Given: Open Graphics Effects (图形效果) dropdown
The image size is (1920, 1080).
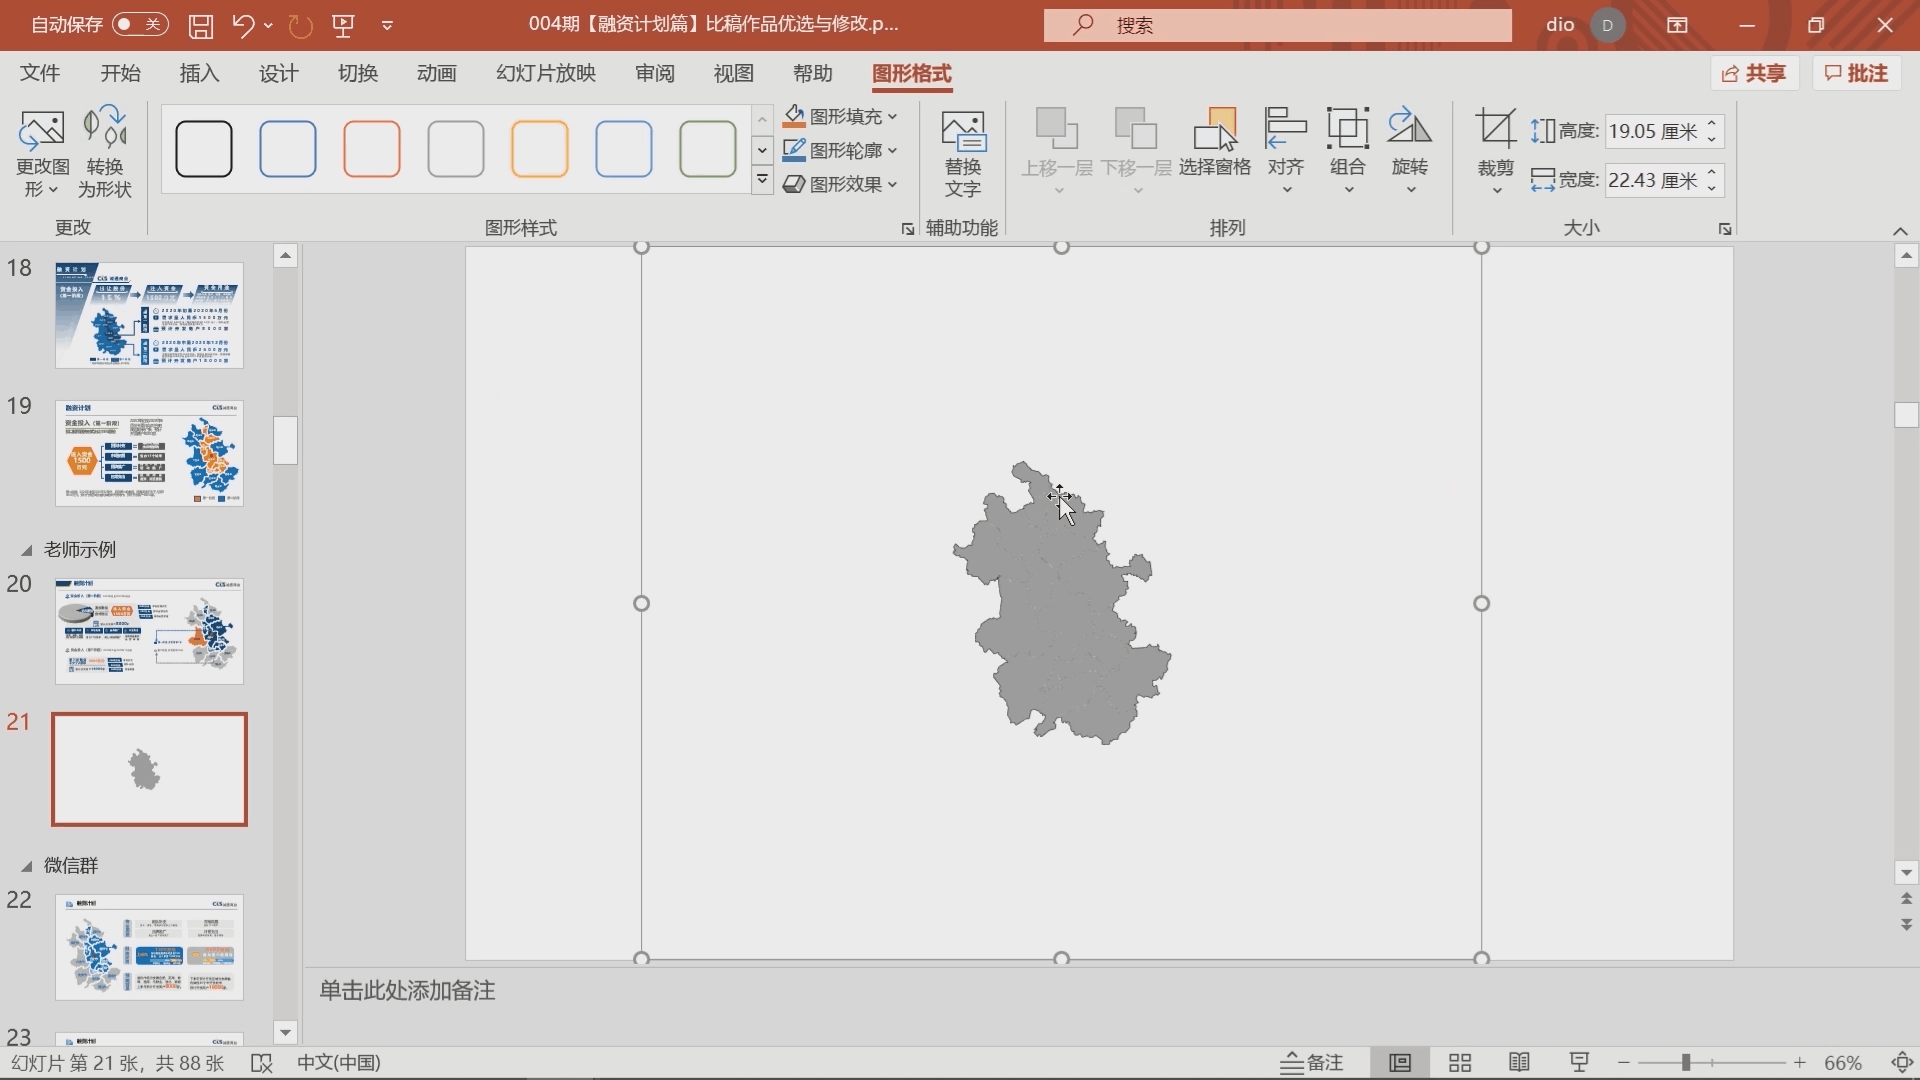Looking at the screenshot, I should click(840, 185).
